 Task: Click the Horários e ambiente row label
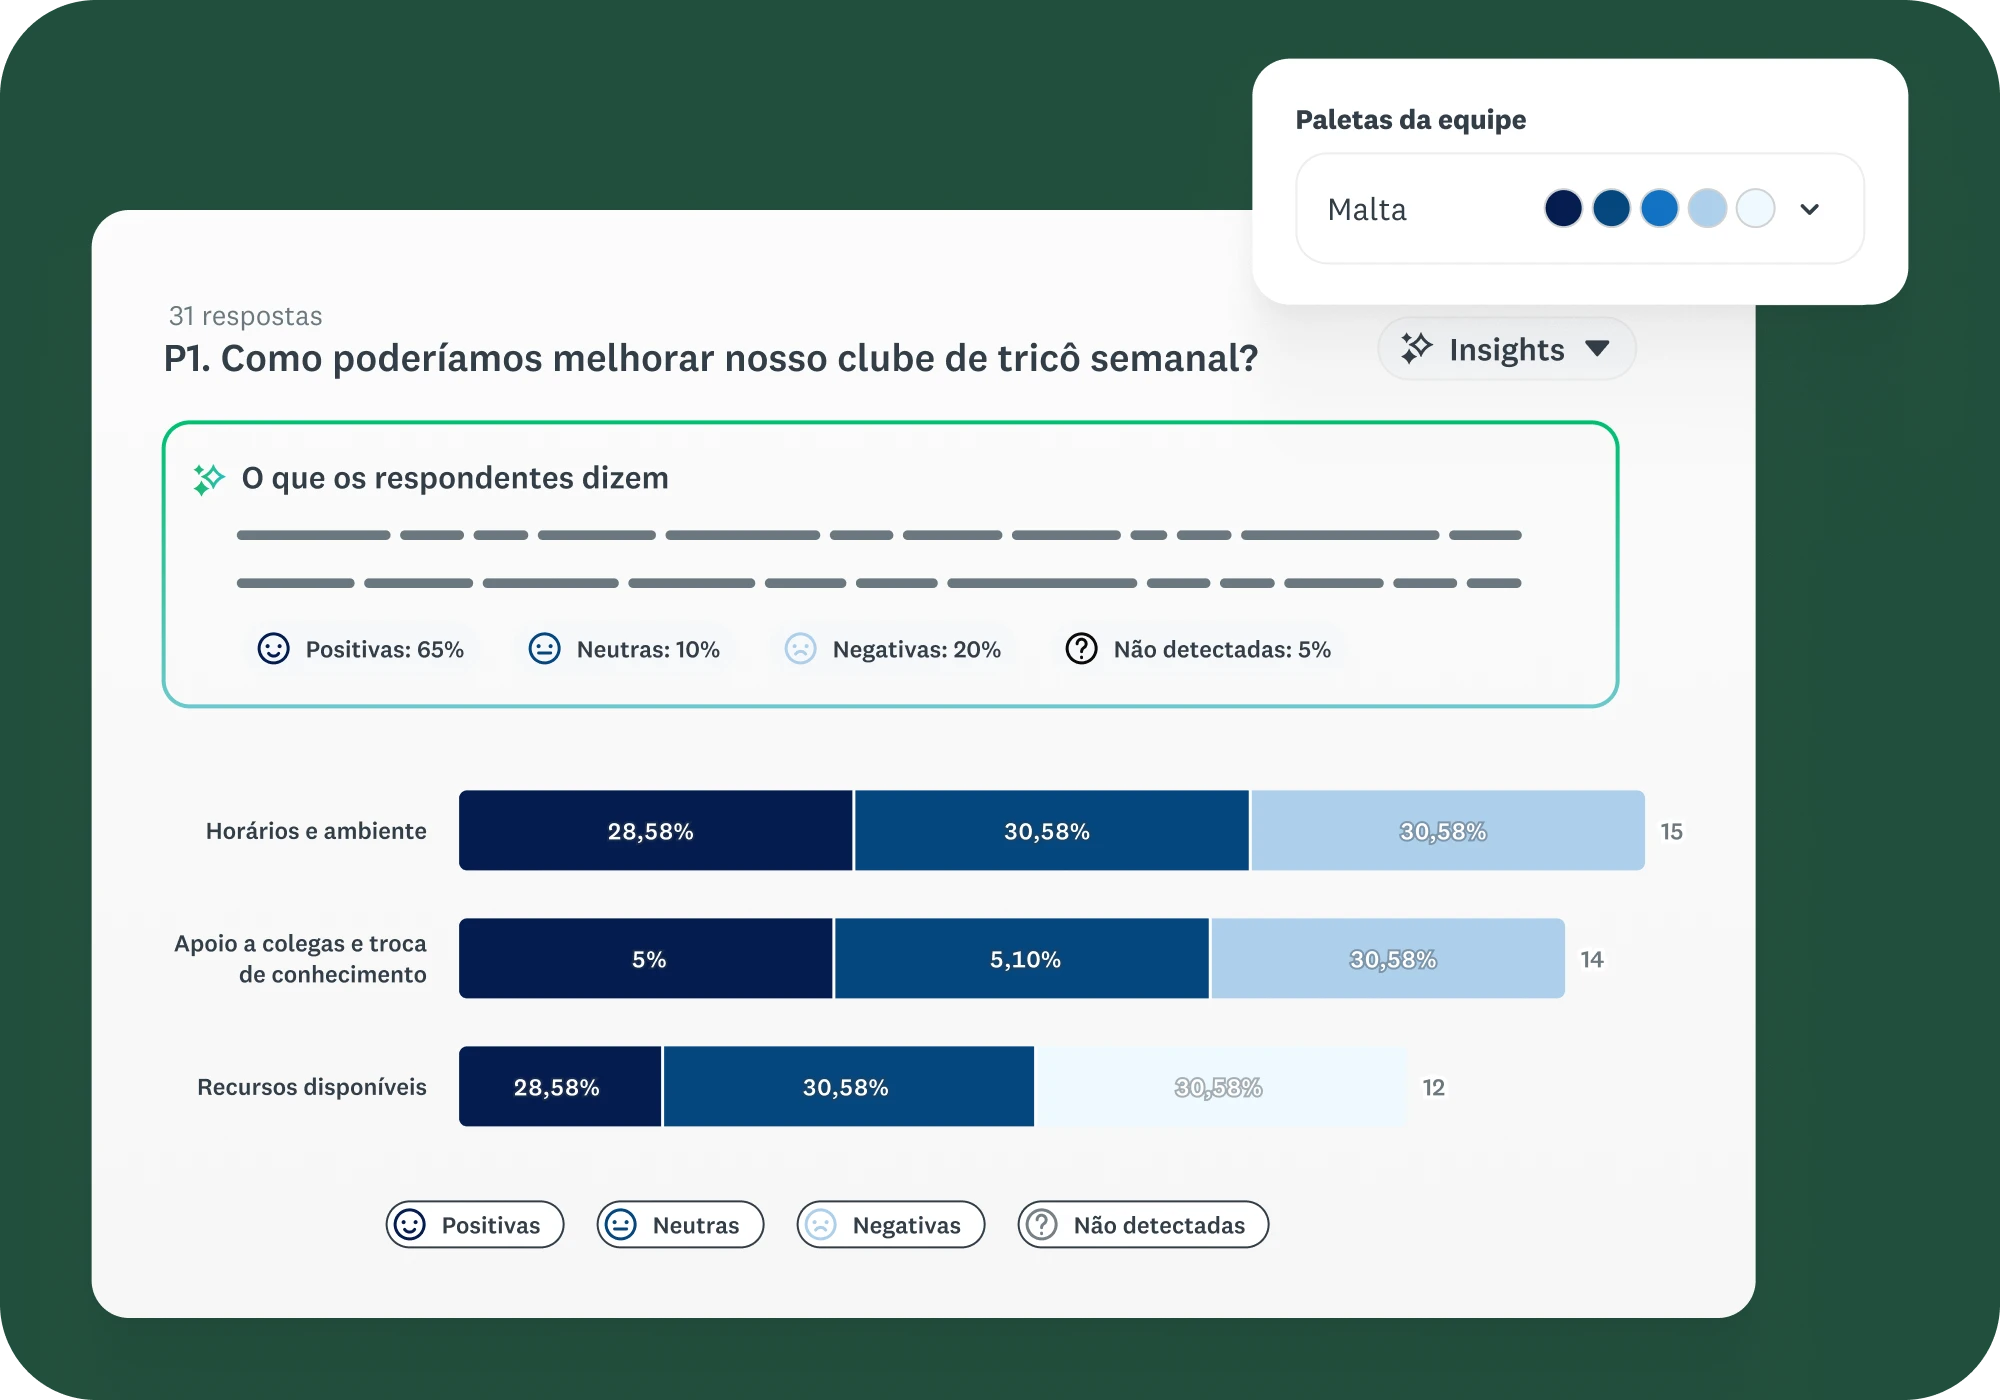(316, 831)
